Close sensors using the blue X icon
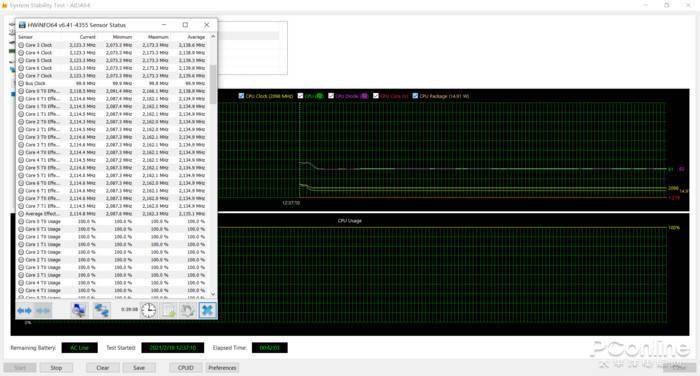700x376 pixels. pyautogui.click(x=207, y=310)
